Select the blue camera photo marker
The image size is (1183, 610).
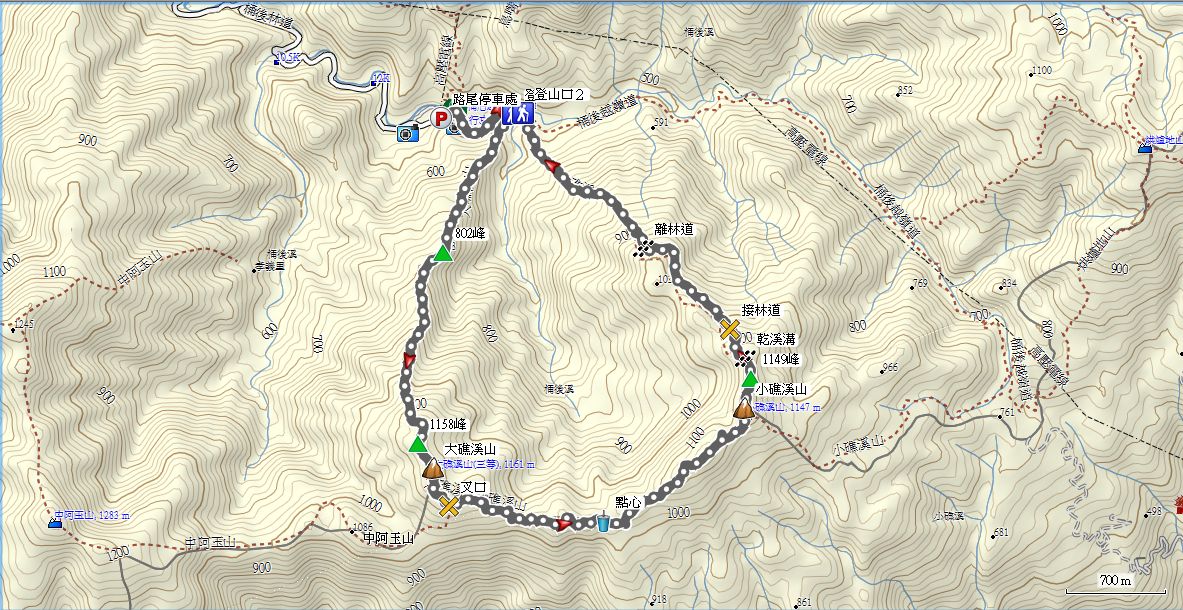407,133
